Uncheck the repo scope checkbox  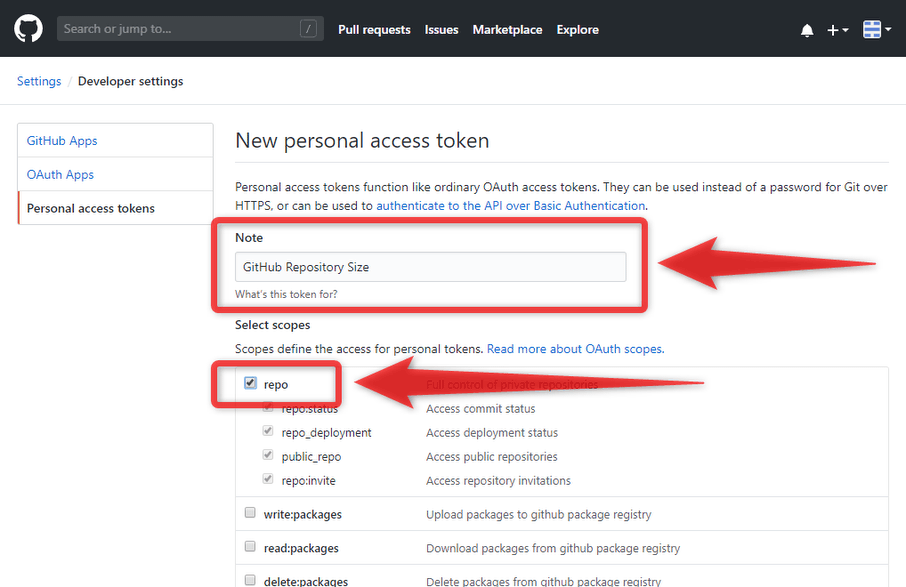point(250,383)
